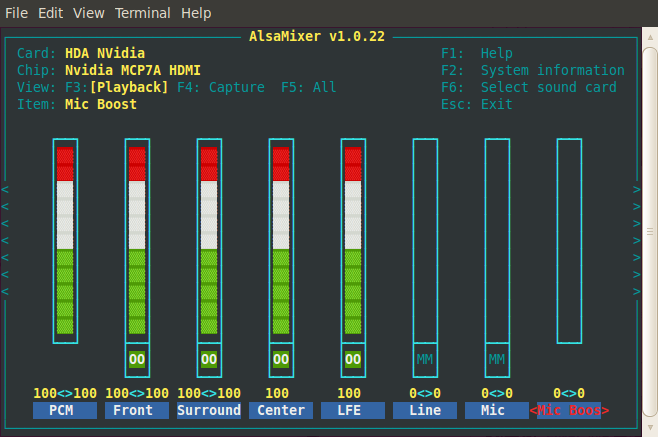Unmute the Line channel MM indicator
The image size is (658, 437).
(x=425, y=358)
